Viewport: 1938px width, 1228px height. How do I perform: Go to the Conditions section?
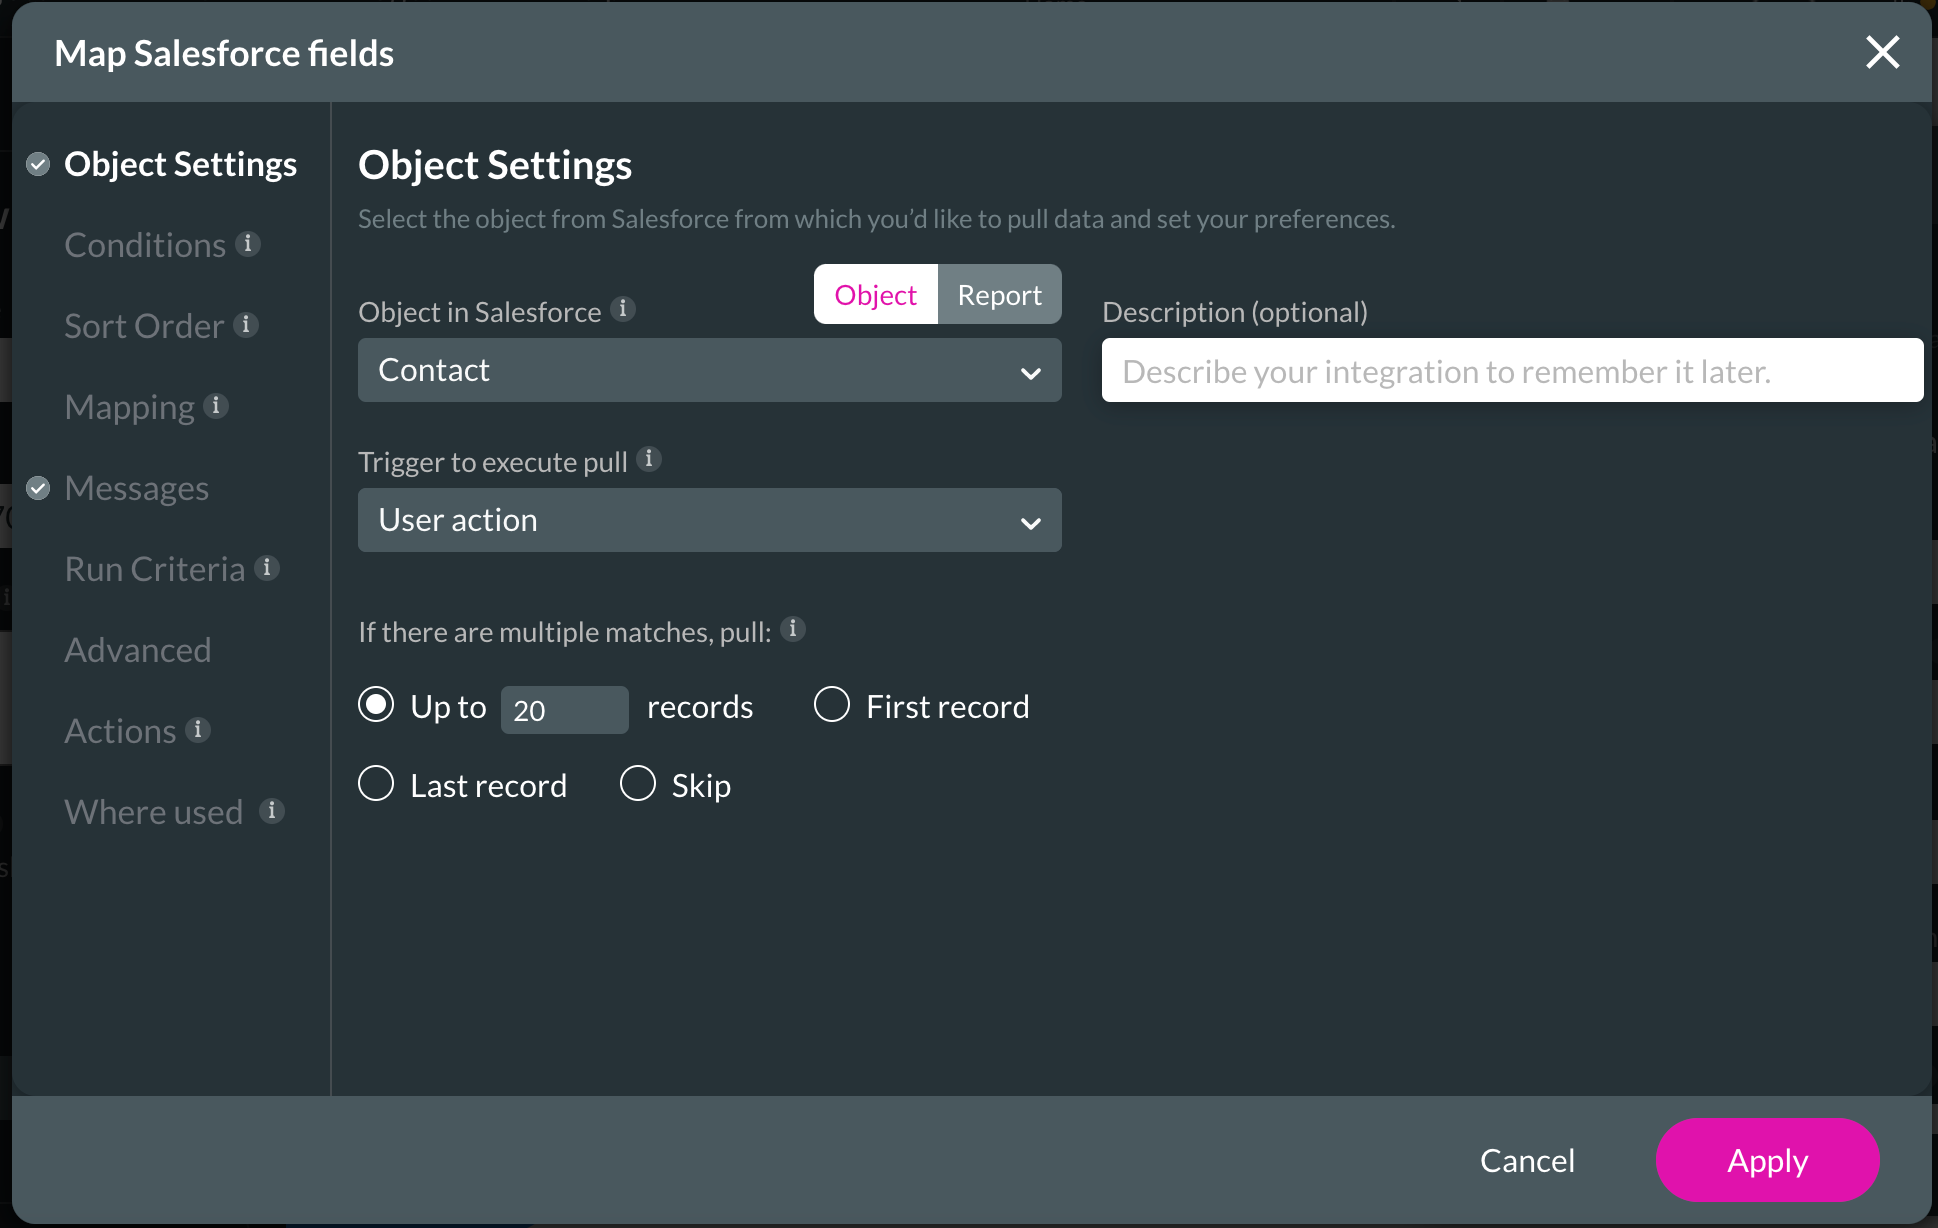tap(145, 245)
